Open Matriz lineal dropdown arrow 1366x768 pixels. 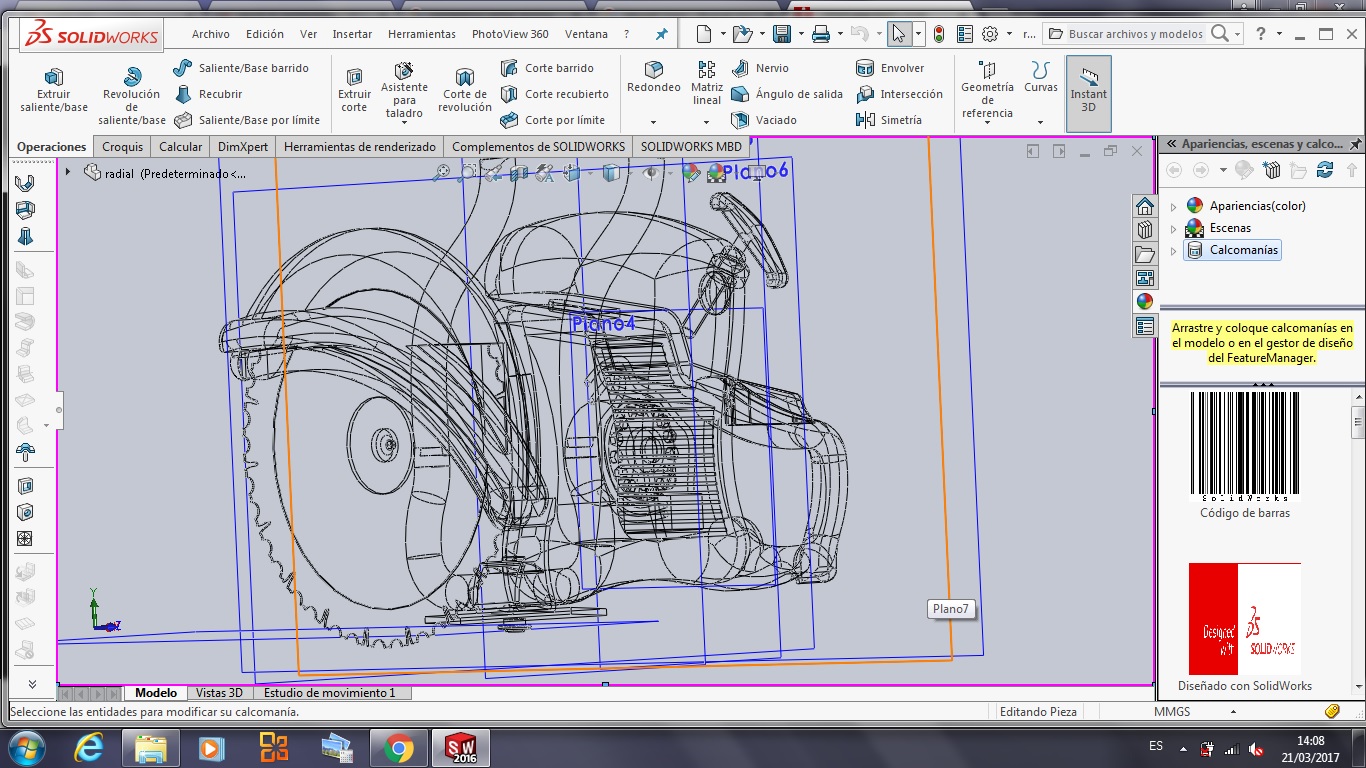pyautogui.click(x=707, y=123)
